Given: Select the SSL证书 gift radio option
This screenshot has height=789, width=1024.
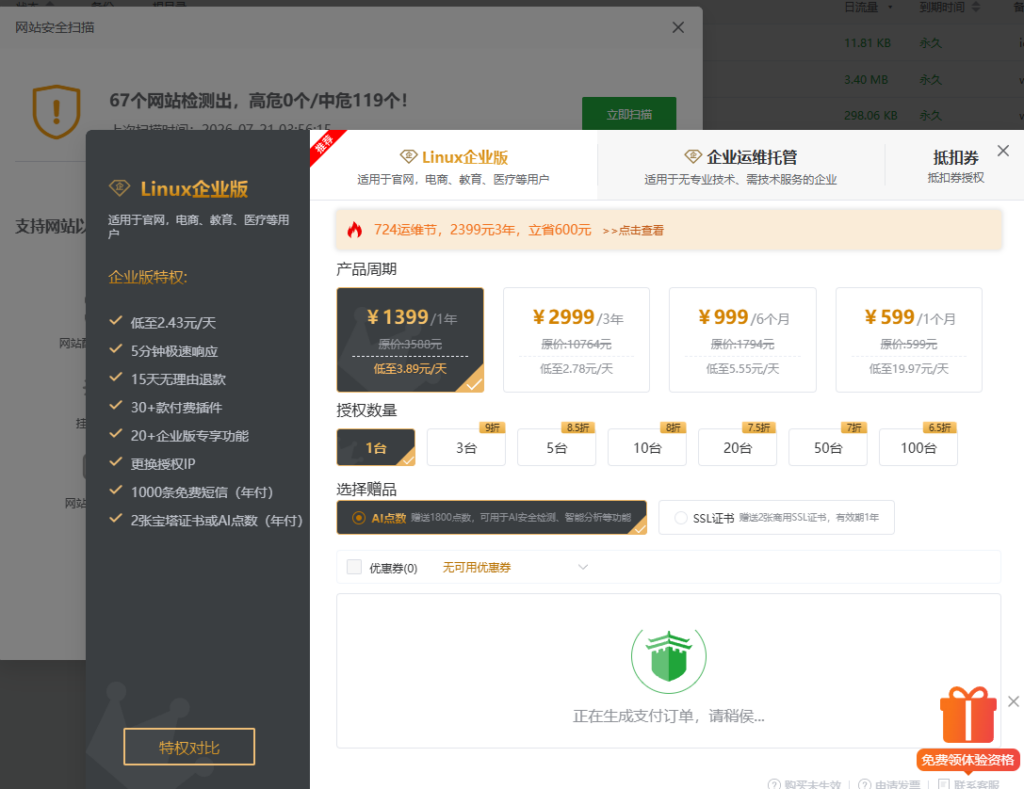Looking at the screenshot, I should coord(680,518).
